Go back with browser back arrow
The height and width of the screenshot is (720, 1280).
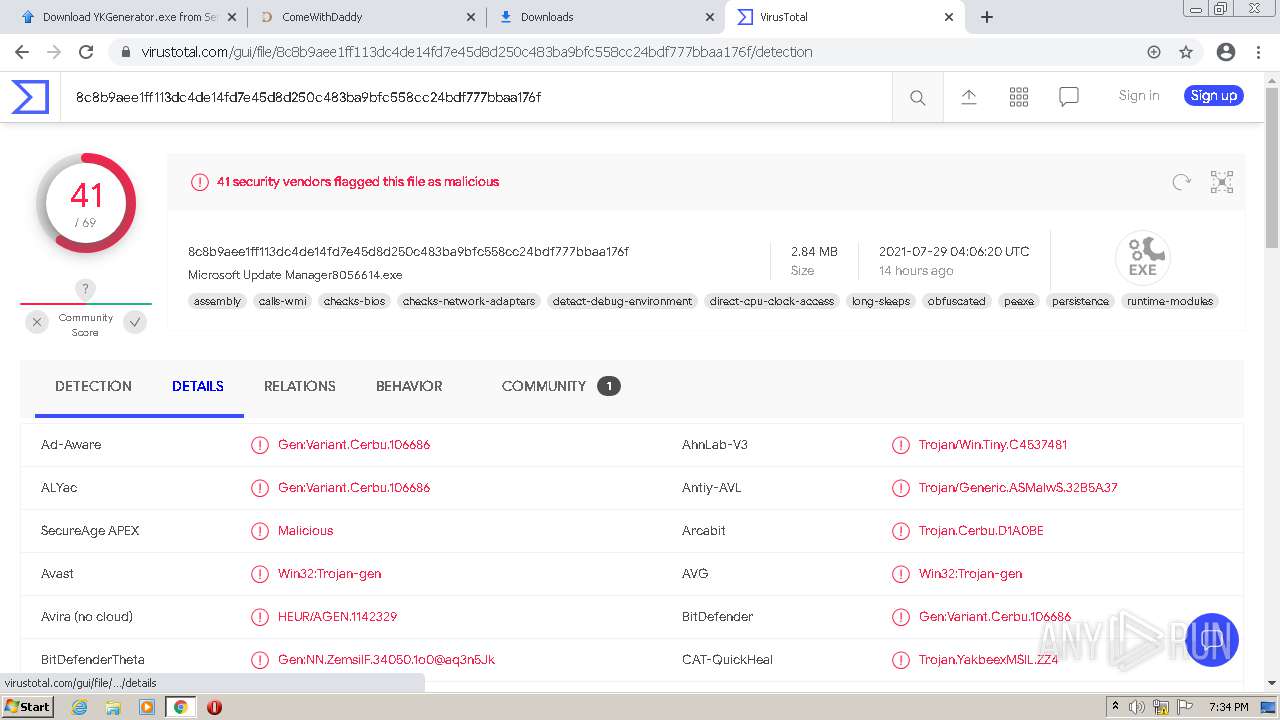[x=21, y=52]
